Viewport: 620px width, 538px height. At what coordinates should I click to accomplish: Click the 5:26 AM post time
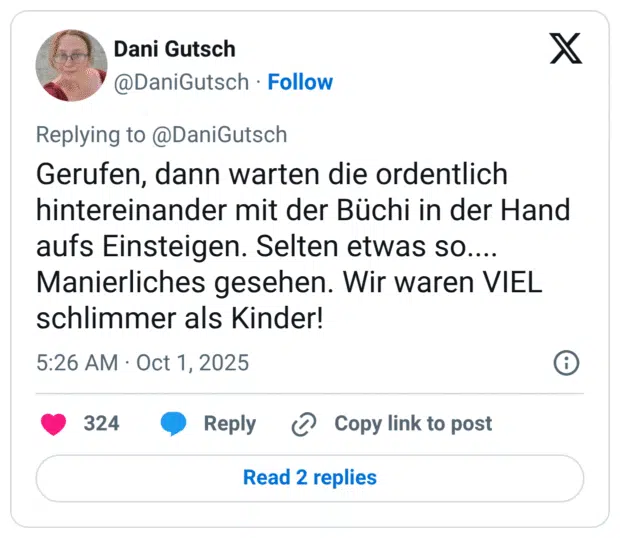(x=77, y=362)
